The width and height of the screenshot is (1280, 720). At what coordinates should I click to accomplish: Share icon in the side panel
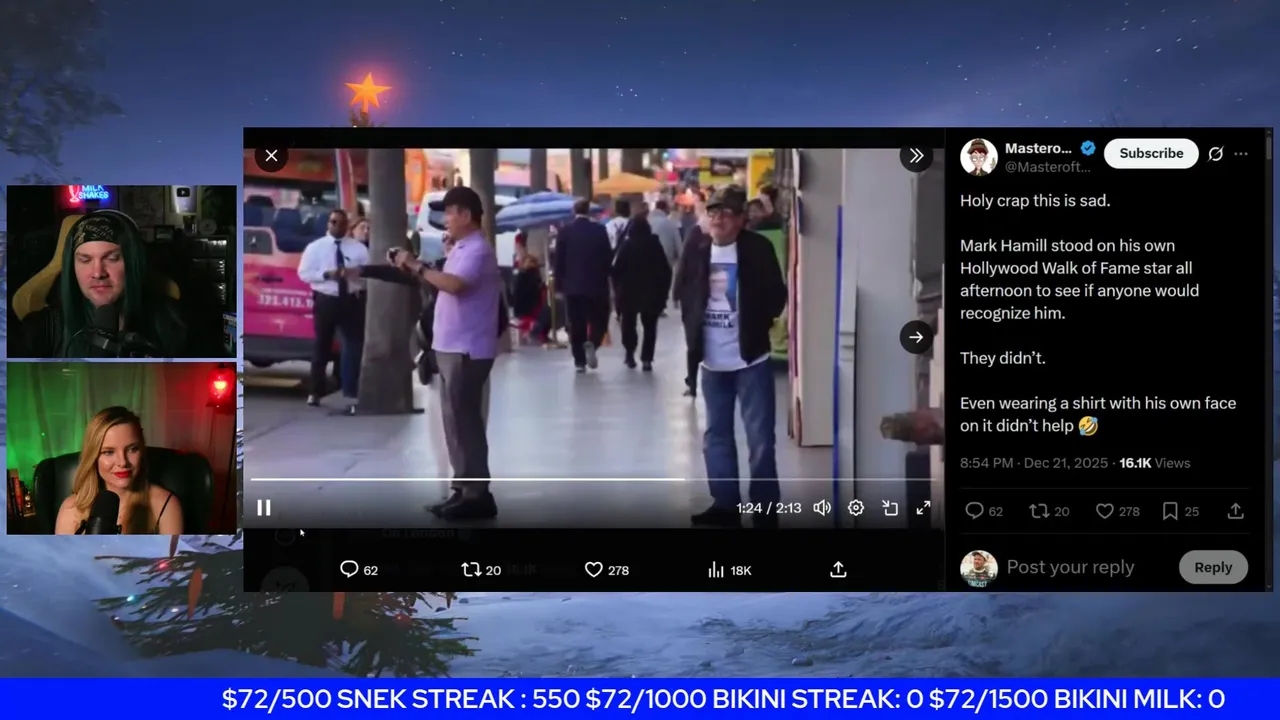coord(1236,511)
